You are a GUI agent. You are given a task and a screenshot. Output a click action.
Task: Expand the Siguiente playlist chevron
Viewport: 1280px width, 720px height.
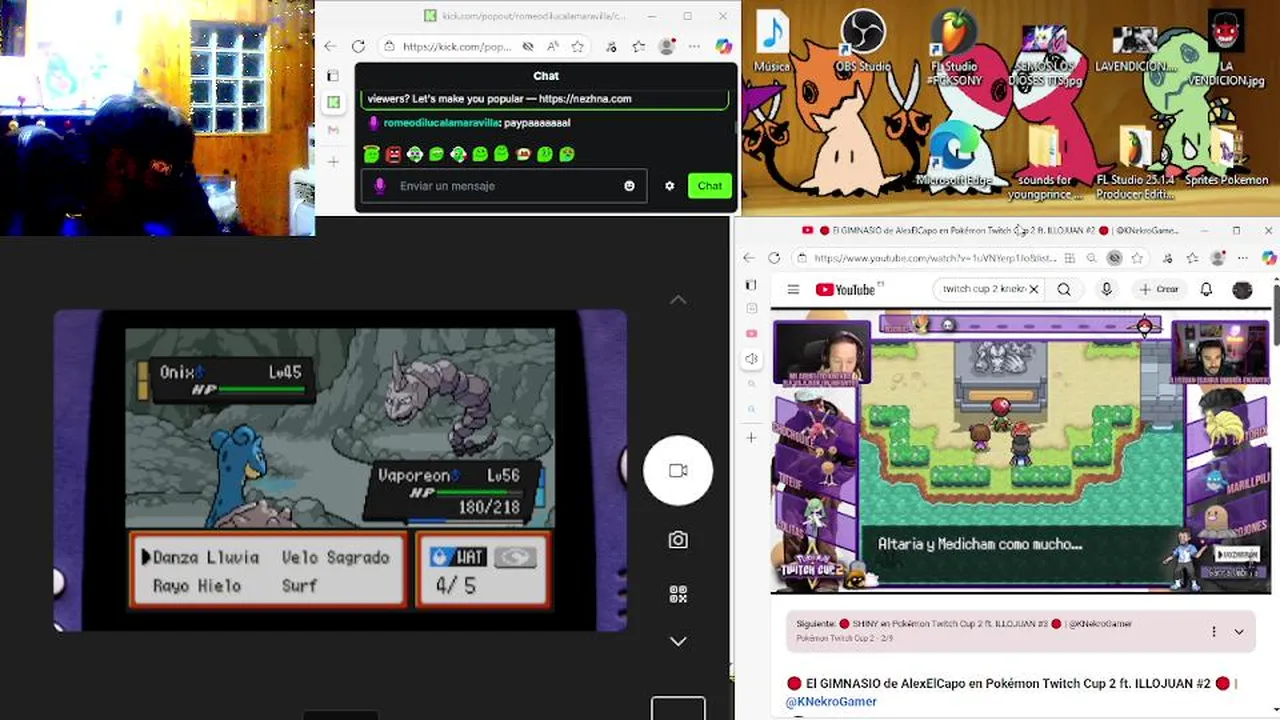coord(1238,632)
